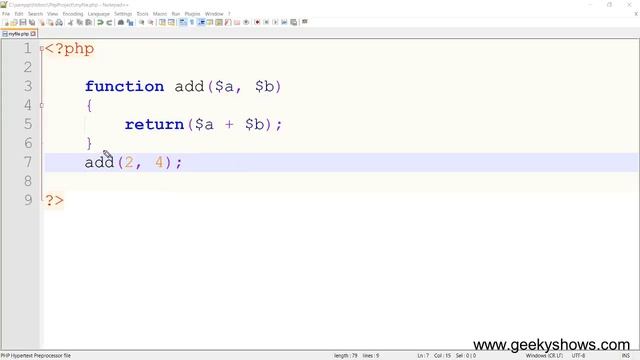Viewport: 640px width, 360px height.
Task: Redo the edit (green arrow)
Action: (109, 22)
